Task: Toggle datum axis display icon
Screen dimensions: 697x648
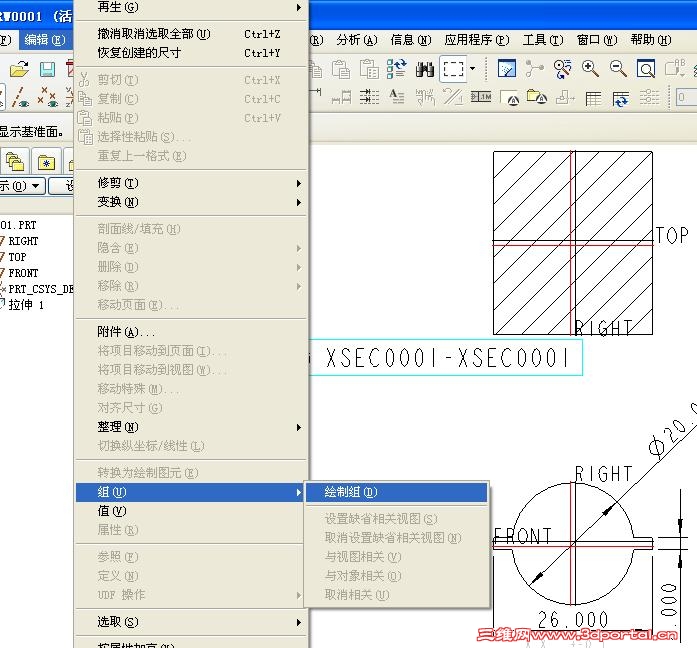Action: pyautogui.click(x=19, y=97)
